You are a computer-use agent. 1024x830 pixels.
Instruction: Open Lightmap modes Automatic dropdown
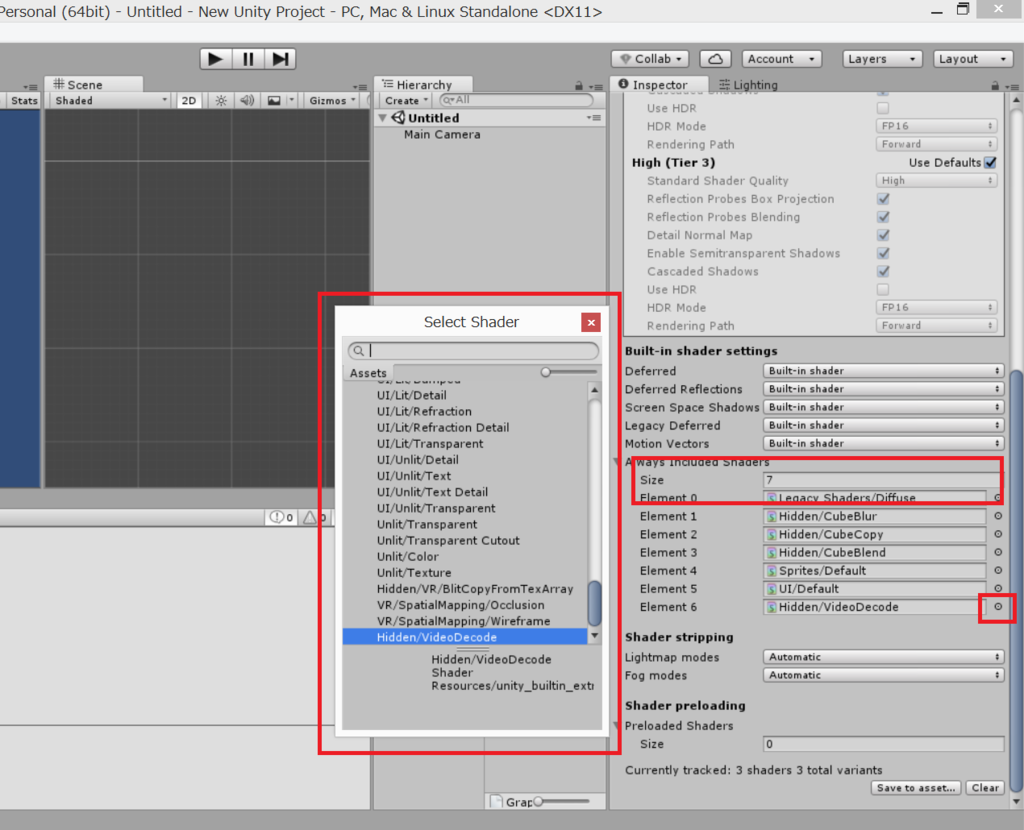click(883, 657)
